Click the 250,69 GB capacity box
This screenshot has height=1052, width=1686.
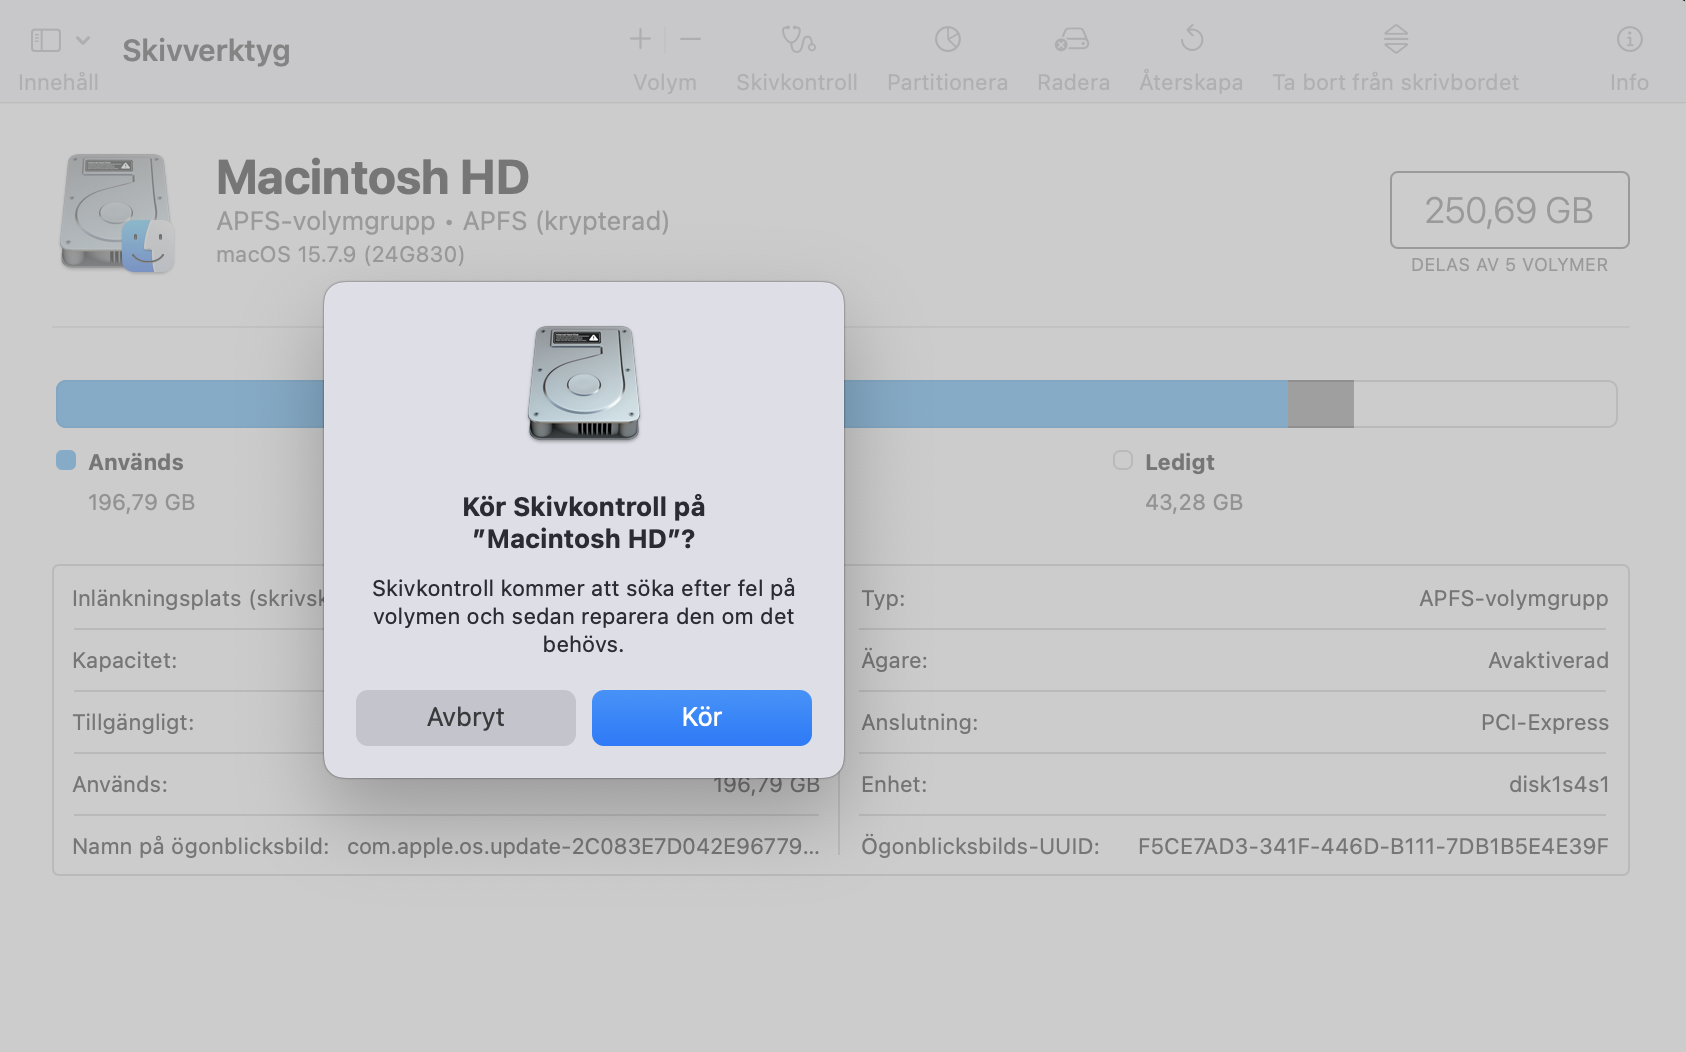pyautogui.click(x=1509, y=210)
